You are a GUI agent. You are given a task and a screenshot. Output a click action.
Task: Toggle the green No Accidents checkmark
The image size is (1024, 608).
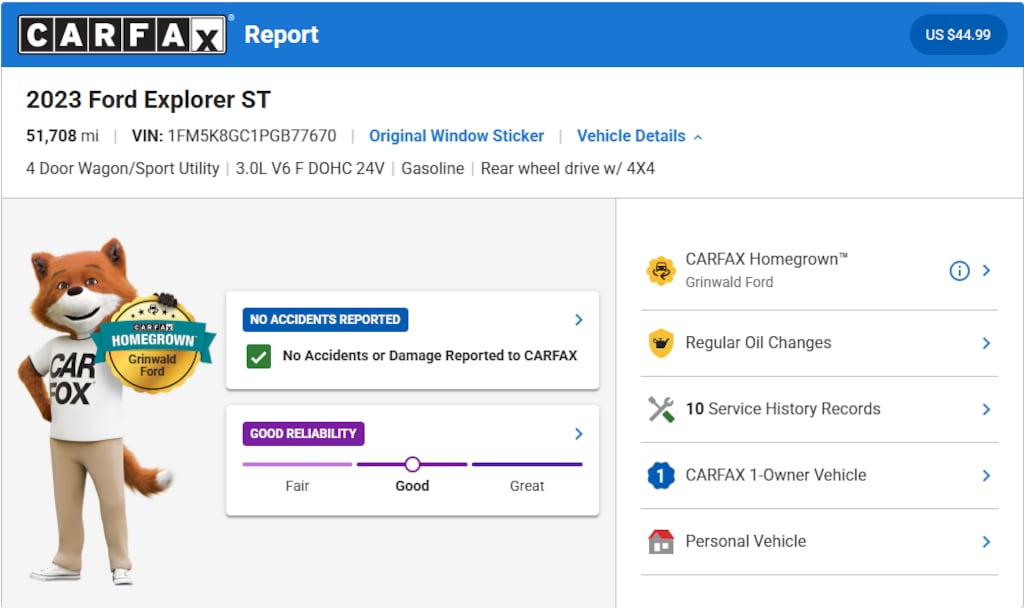[259, 356]
